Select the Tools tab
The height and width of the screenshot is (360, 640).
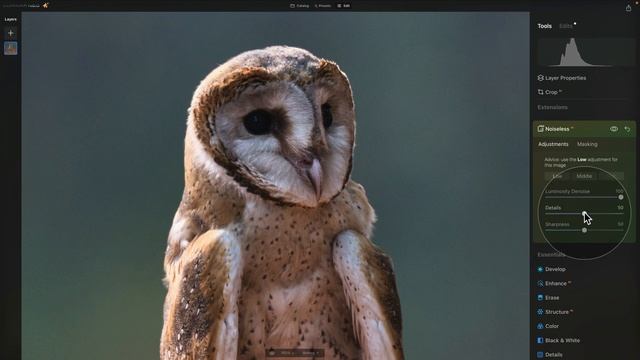(544, 26)
